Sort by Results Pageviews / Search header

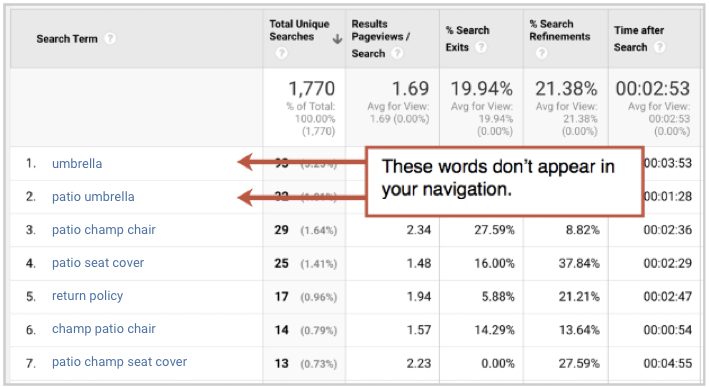tap(380, 38)
